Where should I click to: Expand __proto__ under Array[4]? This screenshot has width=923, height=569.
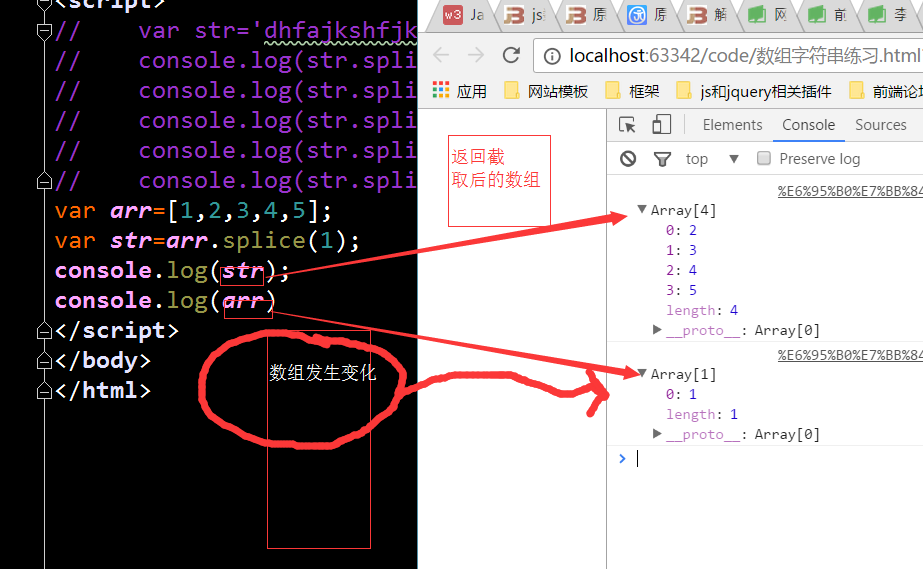[657, 330]
